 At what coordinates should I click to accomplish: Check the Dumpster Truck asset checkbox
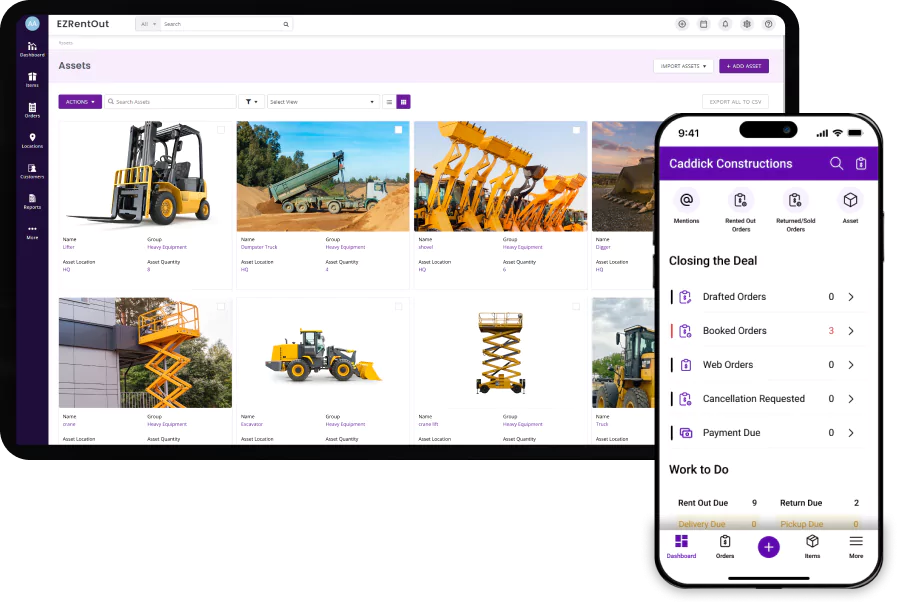pos(398,130)
